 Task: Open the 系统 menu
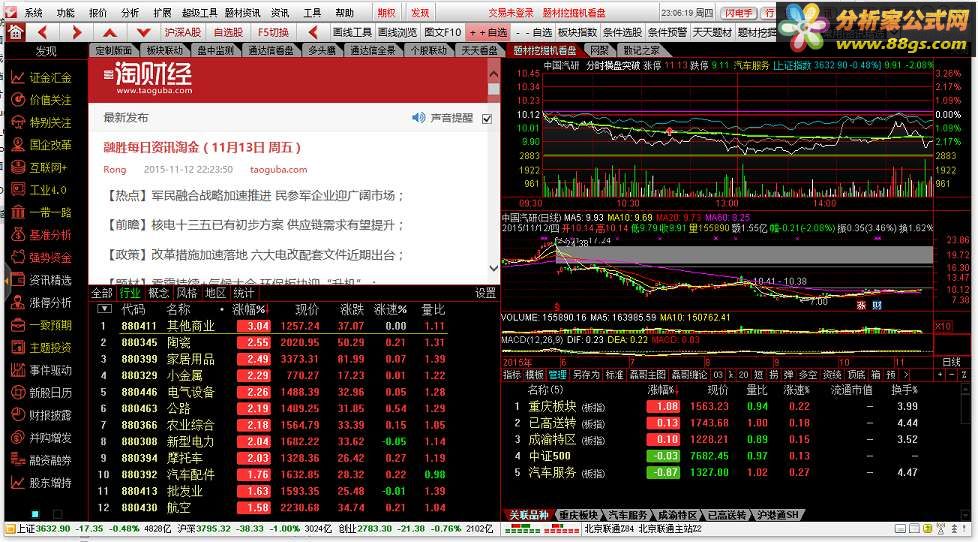tap(33, 12)
